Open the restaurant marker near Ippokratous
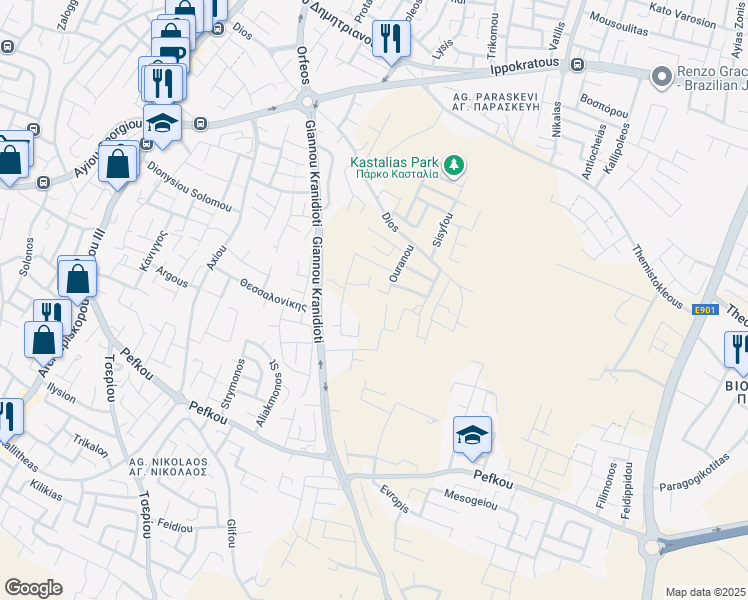Viewport: 748px width, 600px height. click(x=391, y=40)
